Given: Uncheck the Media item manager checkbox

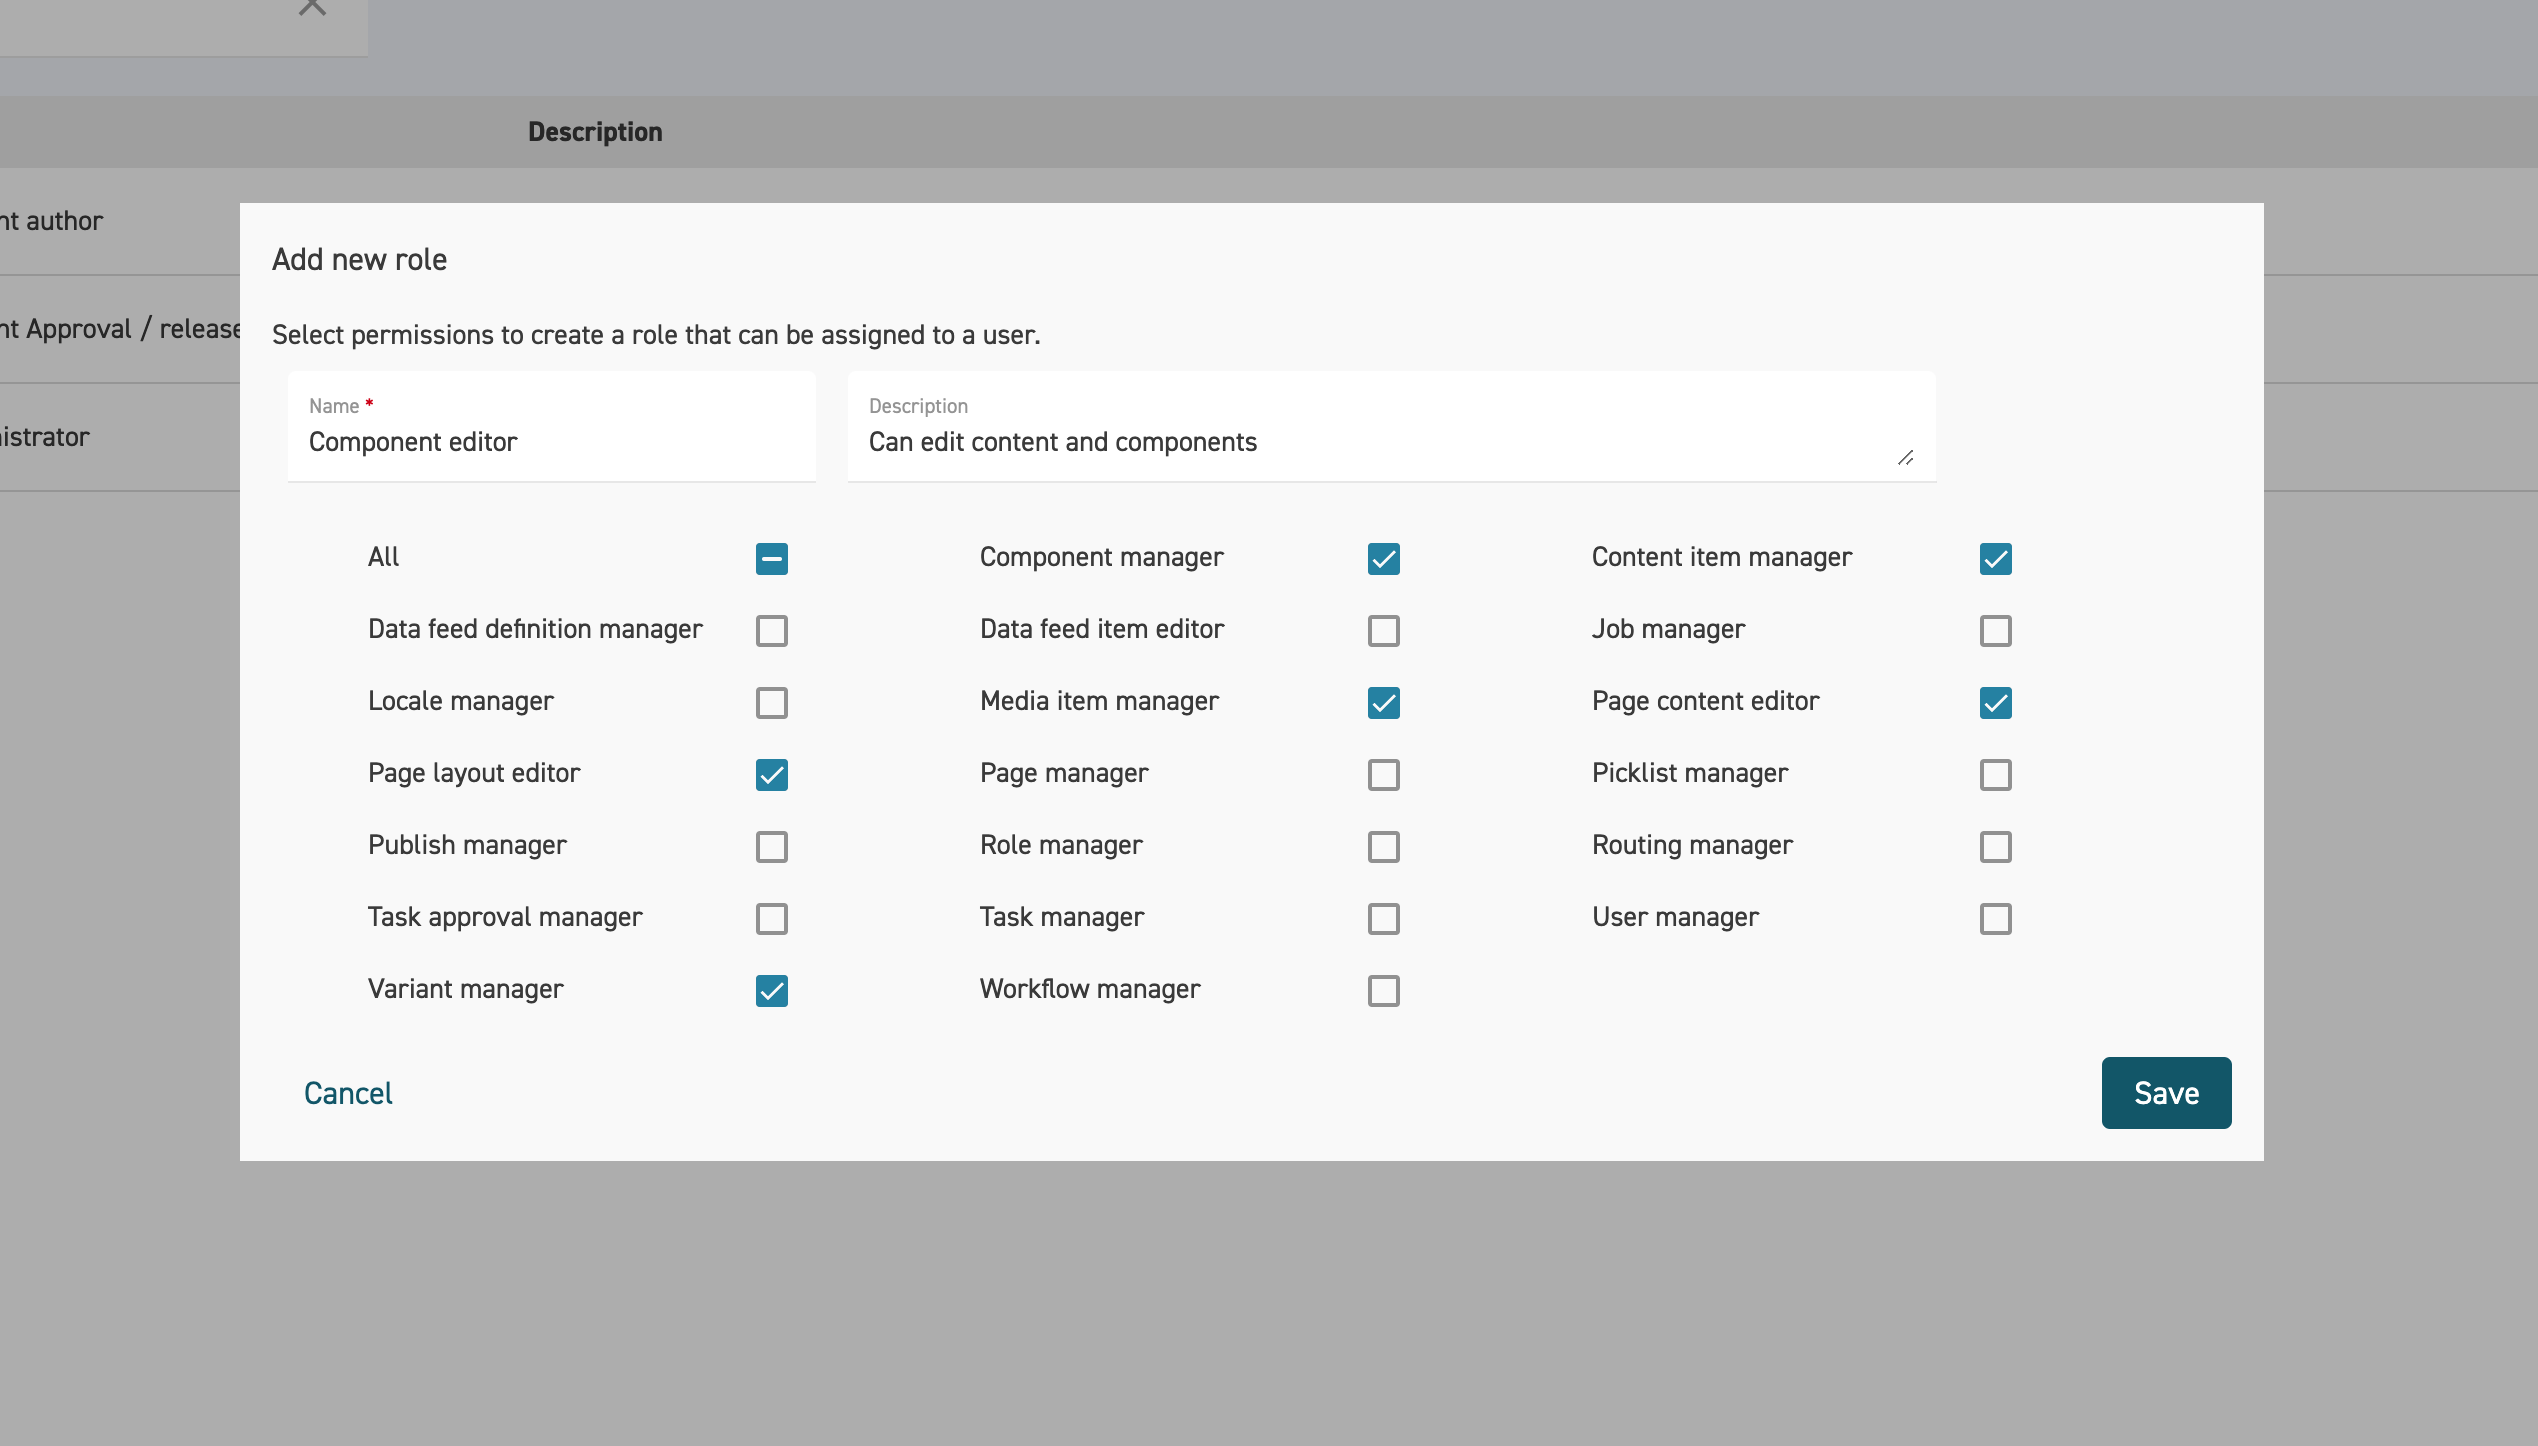Looking at the screenshot, I should [x=1383, y=703].
